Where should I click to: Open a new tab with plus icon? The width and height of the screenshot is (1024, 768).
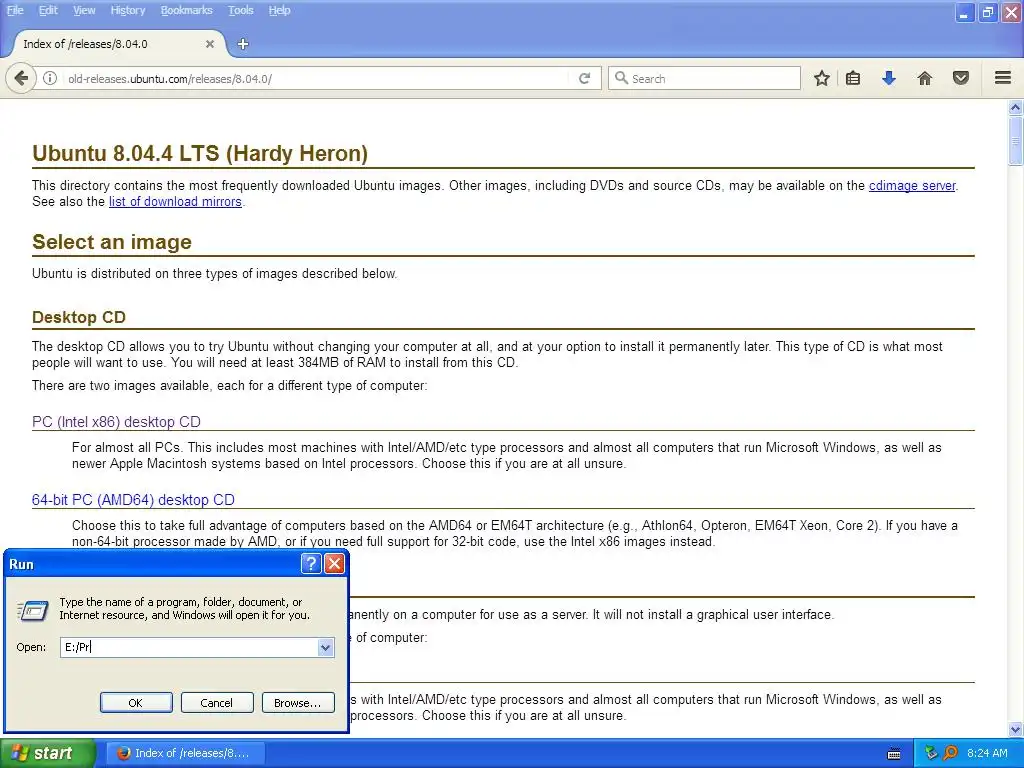243,44
